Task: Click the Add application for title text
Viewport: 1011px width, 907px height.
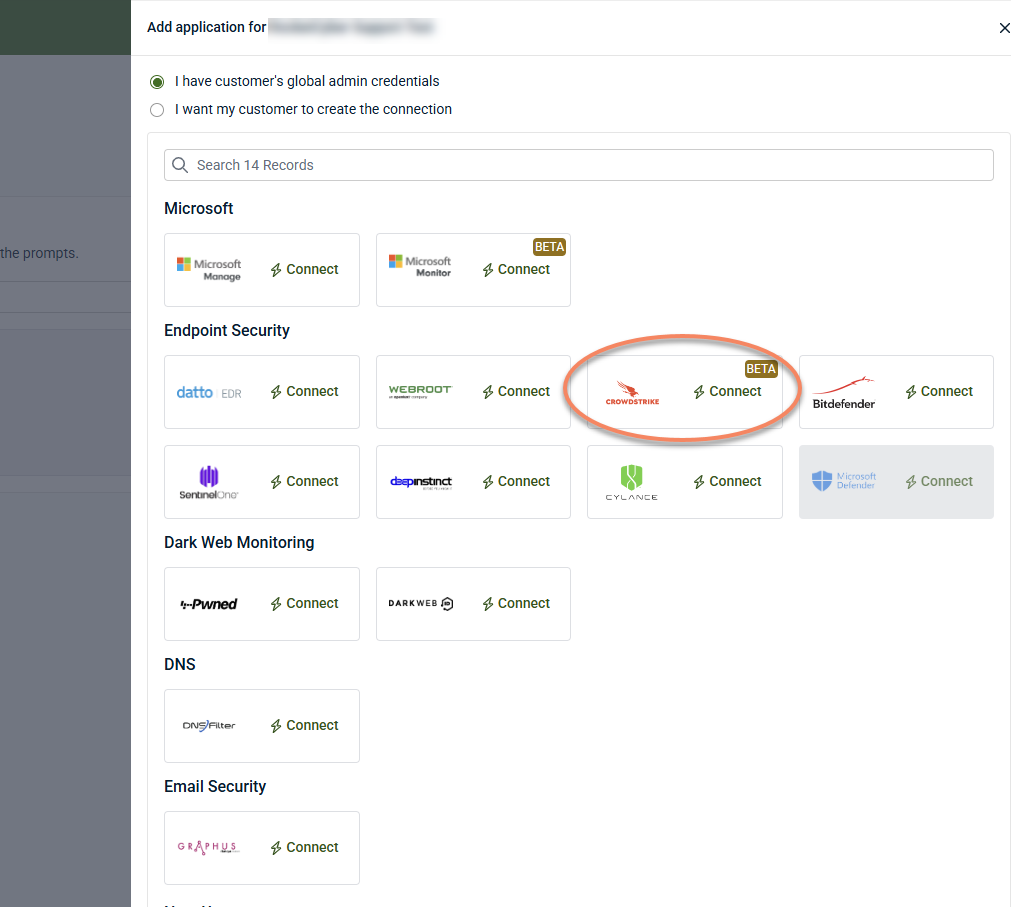Action: (x=206, y=27)
